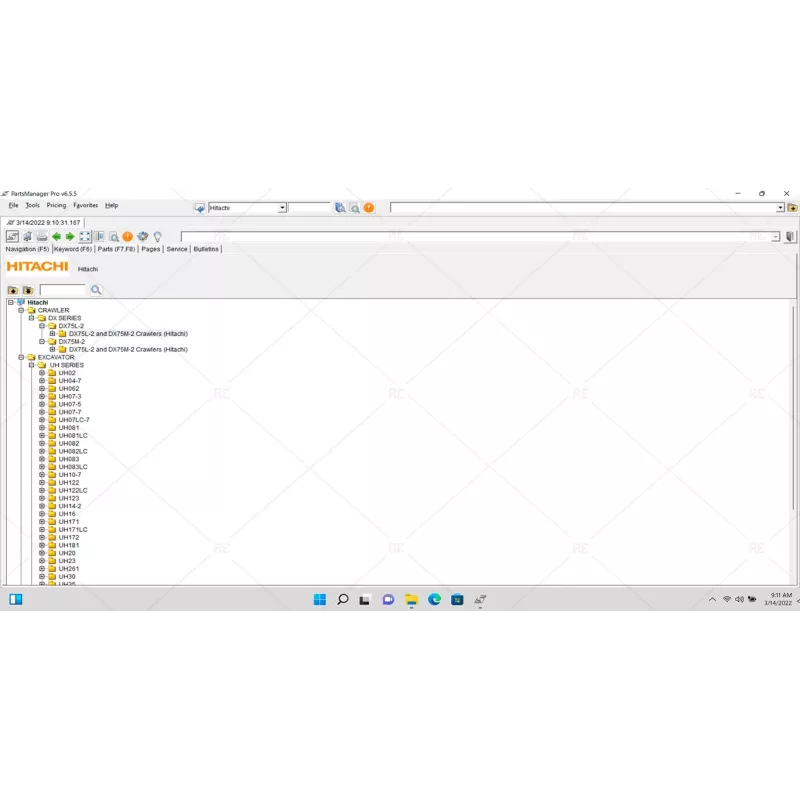
Task: Switch to the Bulletins tab
Action: click(x=206, y=249)
